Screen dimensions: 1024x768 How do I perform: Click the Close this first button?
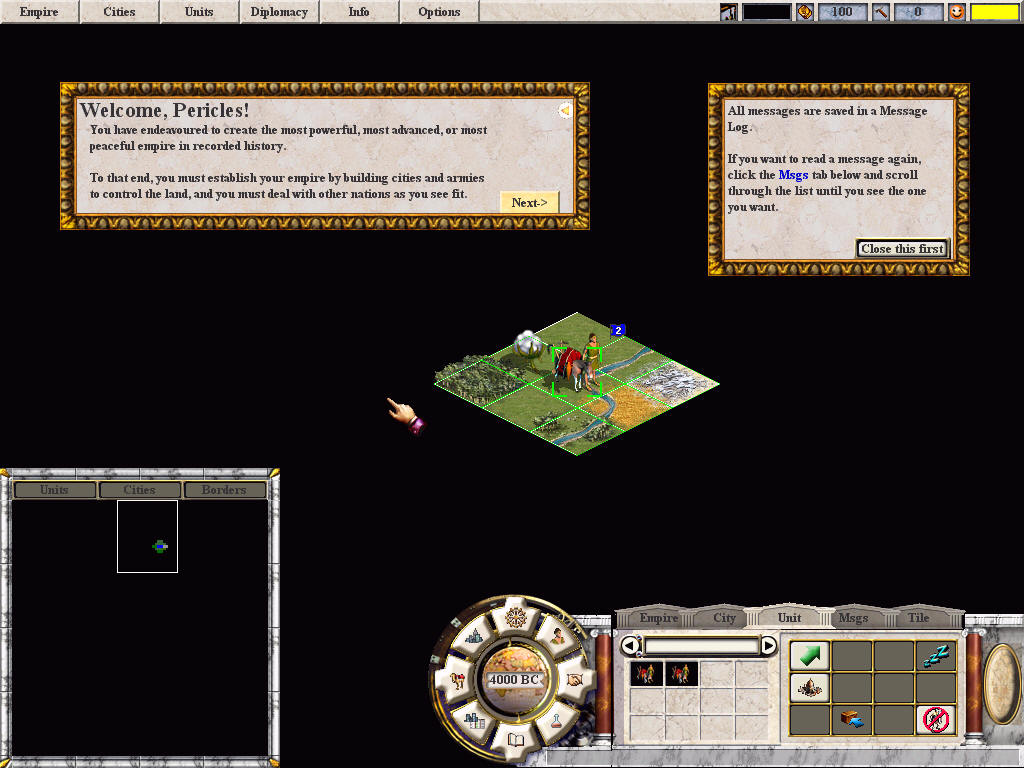[x=902, y=249]
